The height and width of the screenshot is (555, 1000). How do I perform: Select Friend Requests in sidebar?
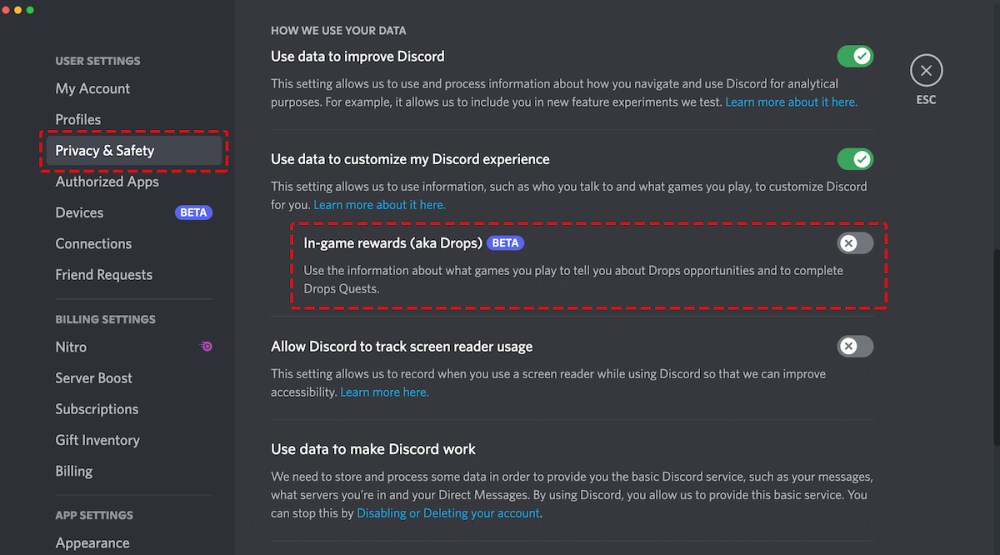point(104,274)
